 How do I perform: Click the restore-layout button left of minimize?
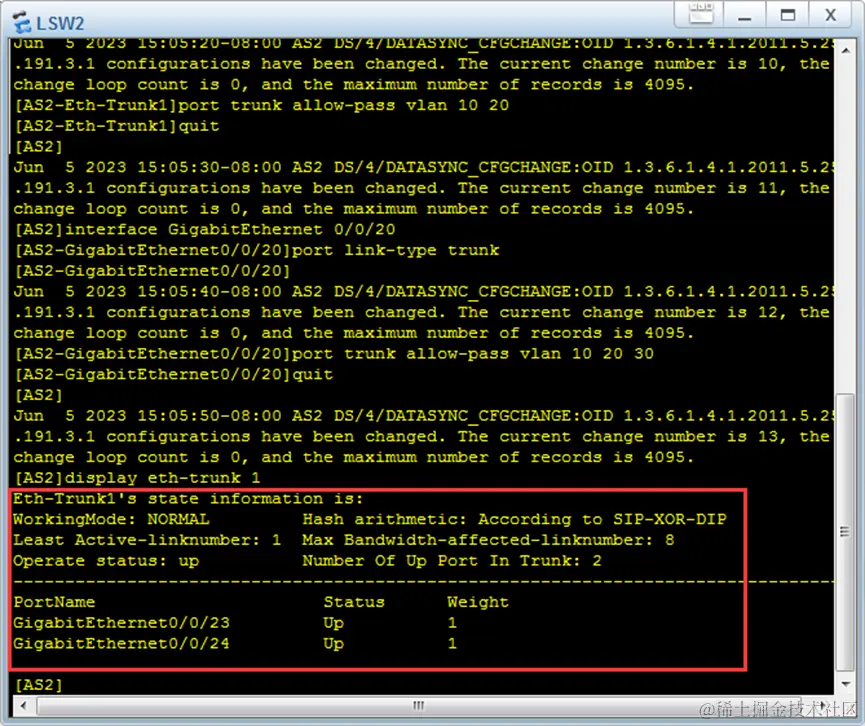pos(701,14)
